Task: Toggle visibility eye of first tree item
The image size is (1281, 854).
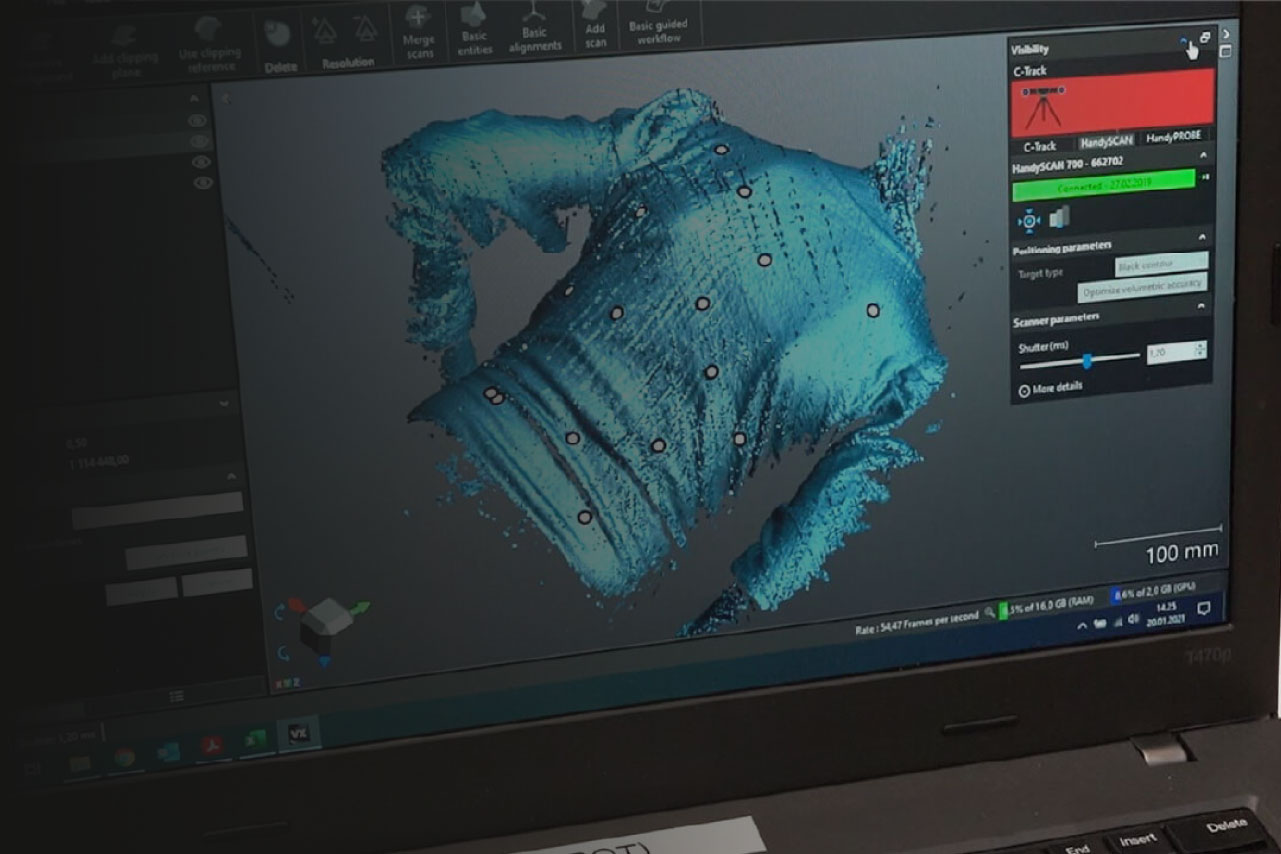Action: tap(198, 121)
